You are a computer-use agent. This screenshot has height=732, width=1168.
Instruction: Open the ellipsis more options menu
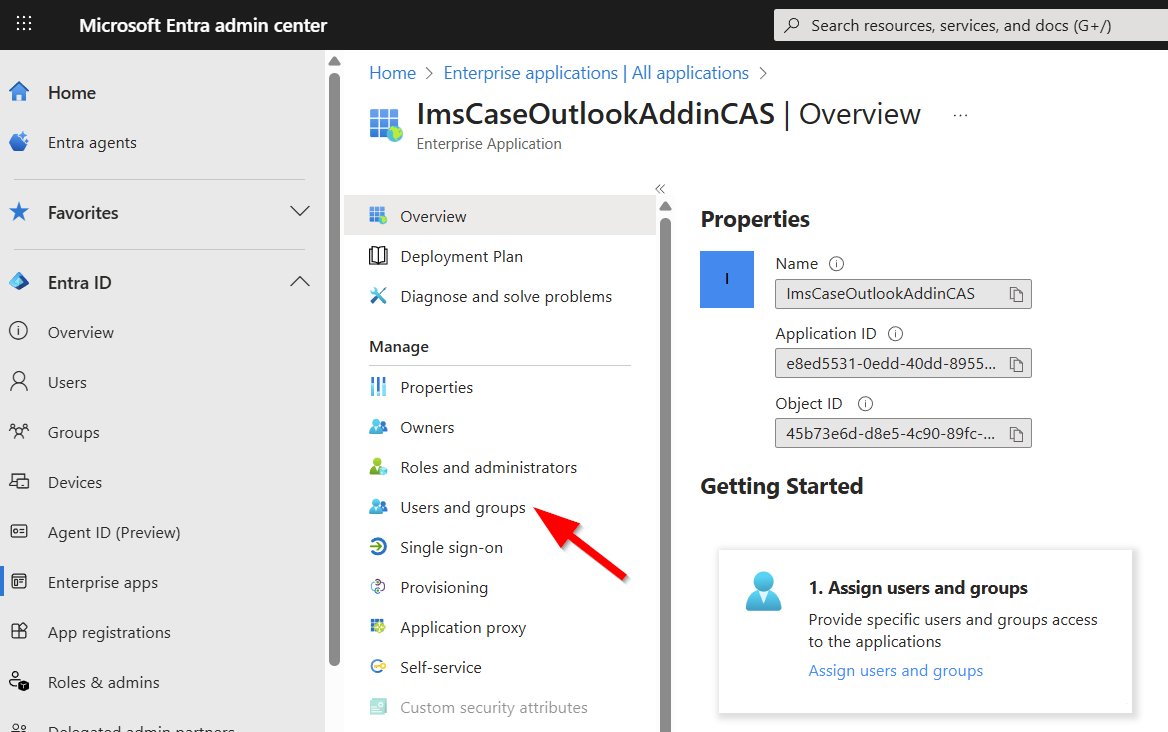point(960,115)
